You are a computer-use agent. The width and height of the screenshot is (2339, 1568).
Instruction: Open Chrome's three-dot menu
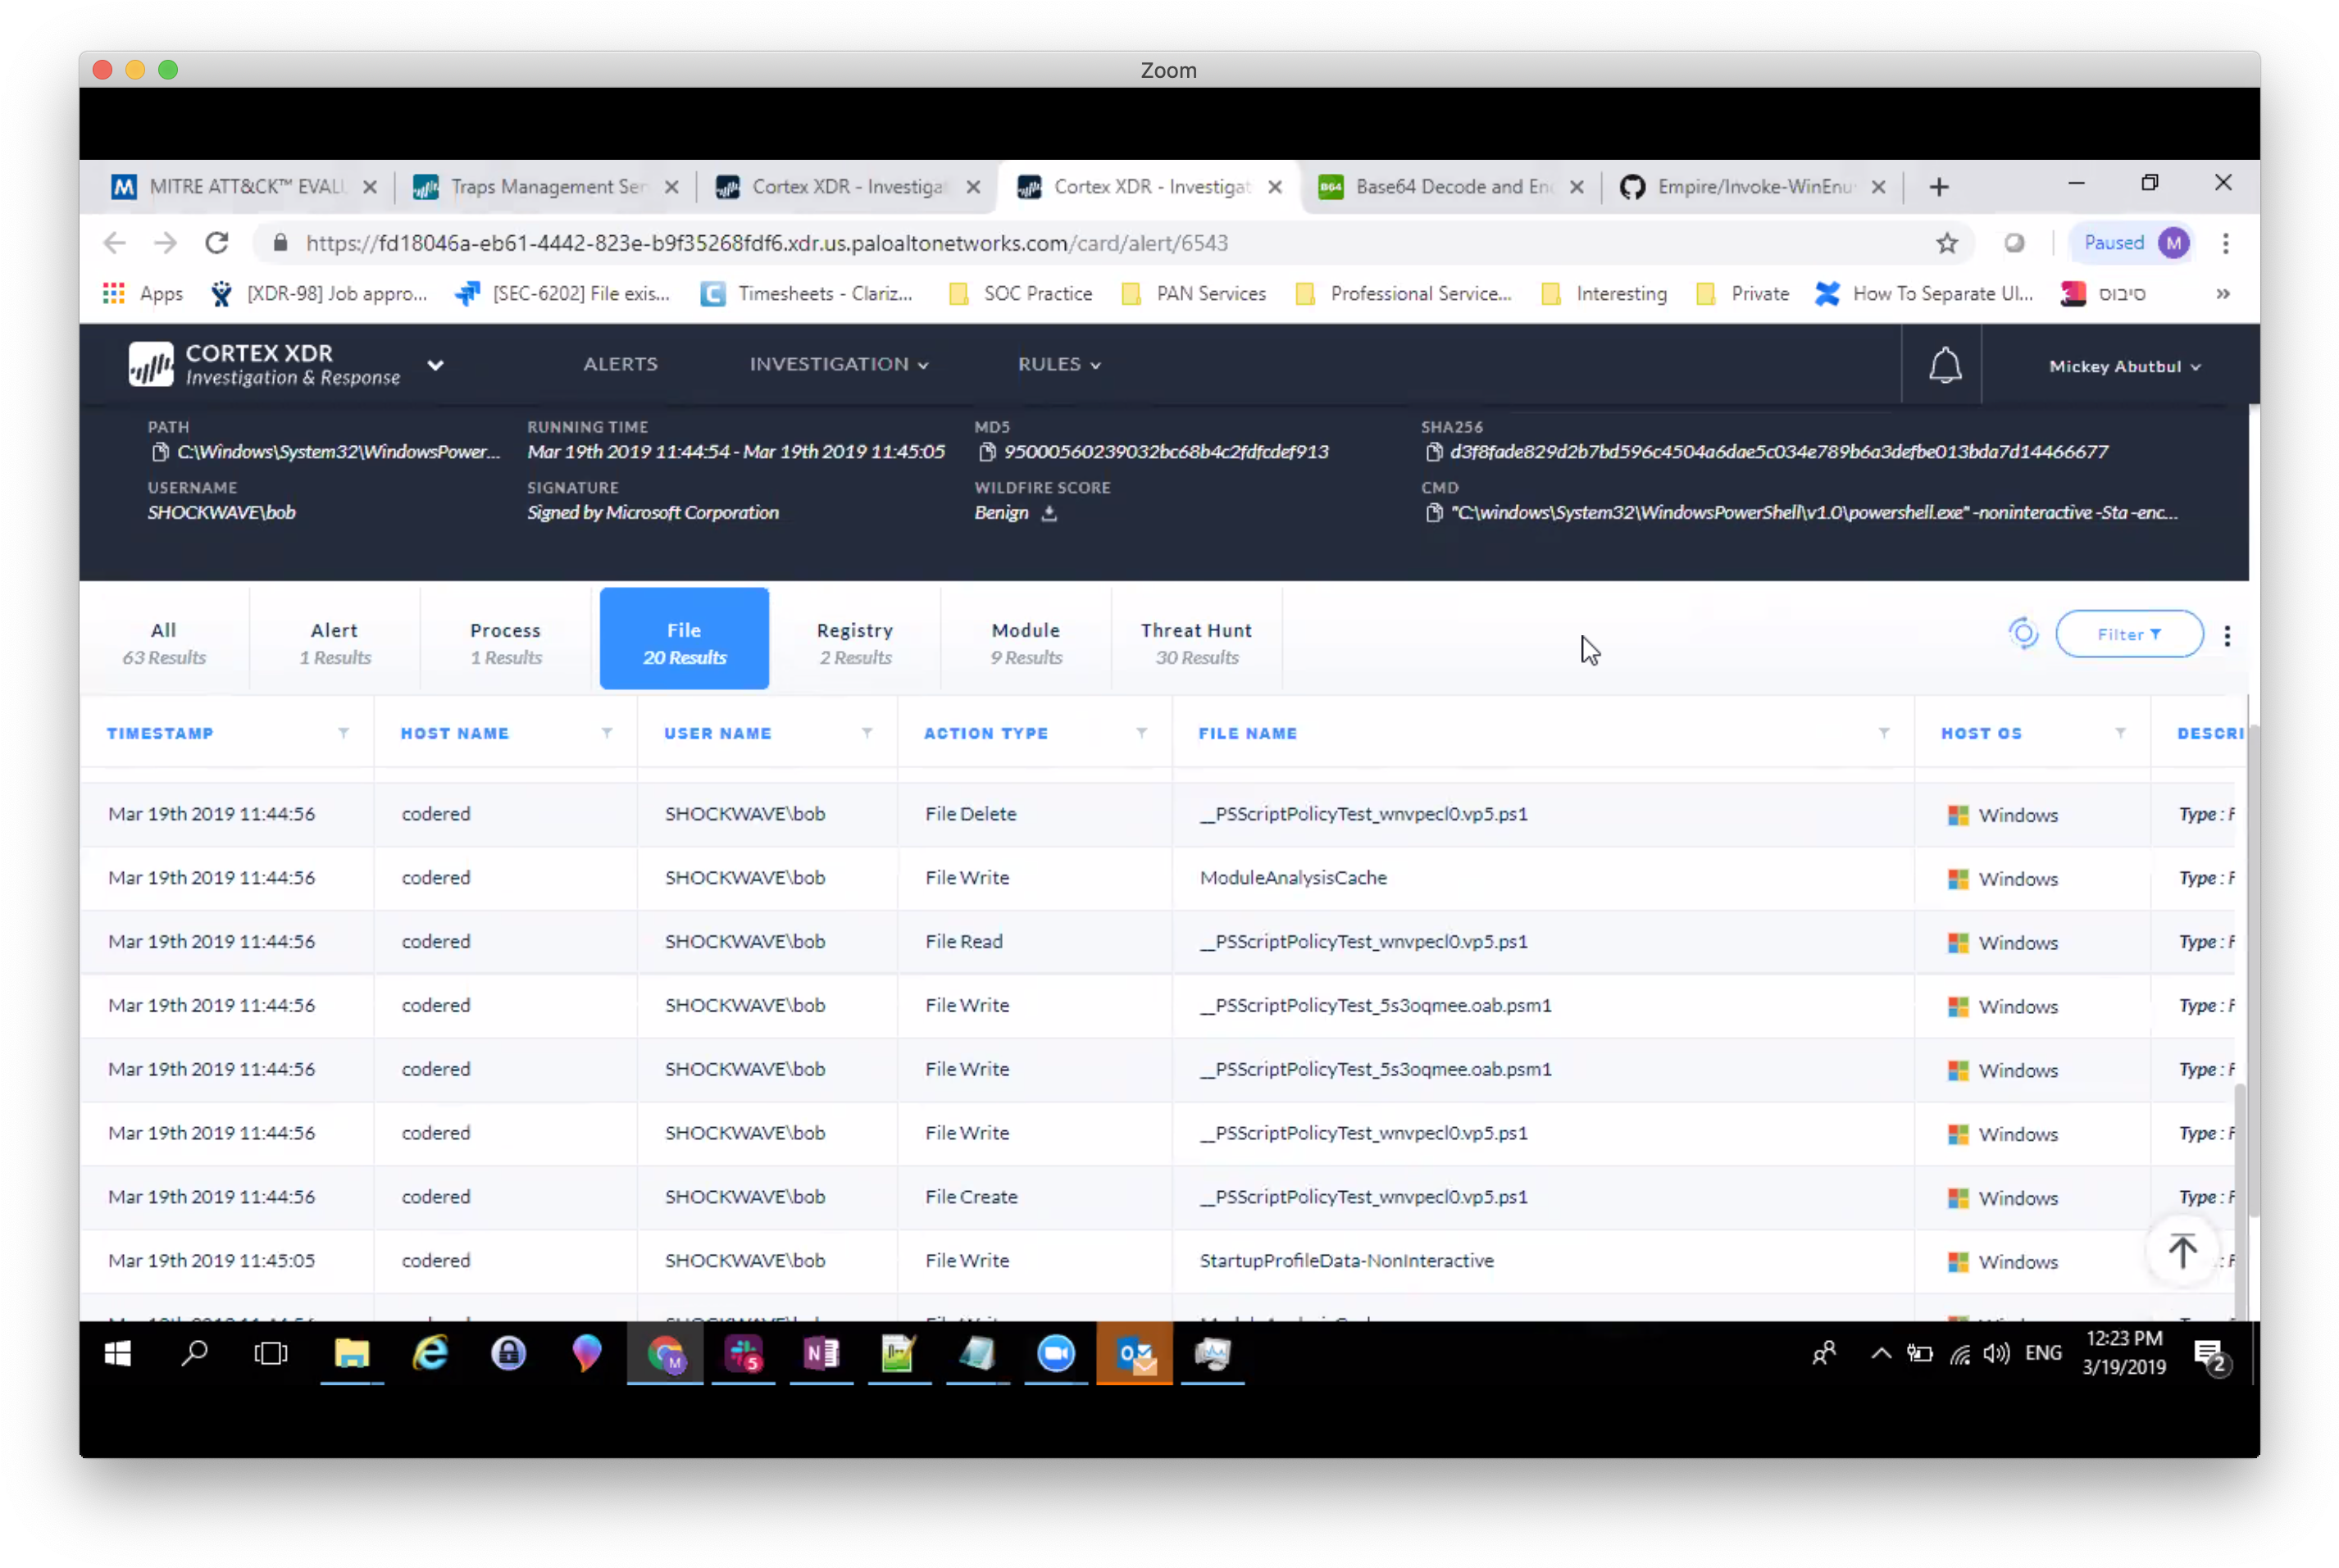[x=2225, y=243]
